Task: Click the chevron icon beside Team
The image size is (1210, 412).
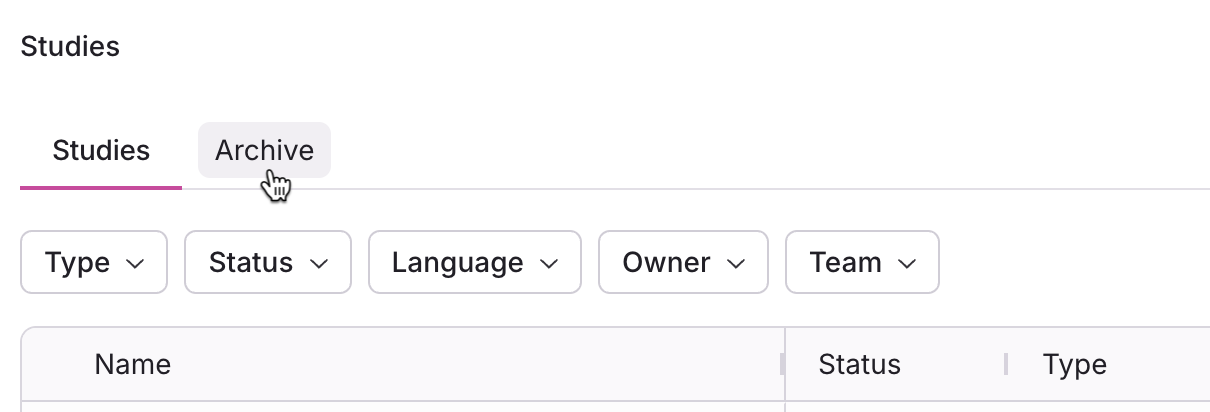Action: click(x=907, y=263)
